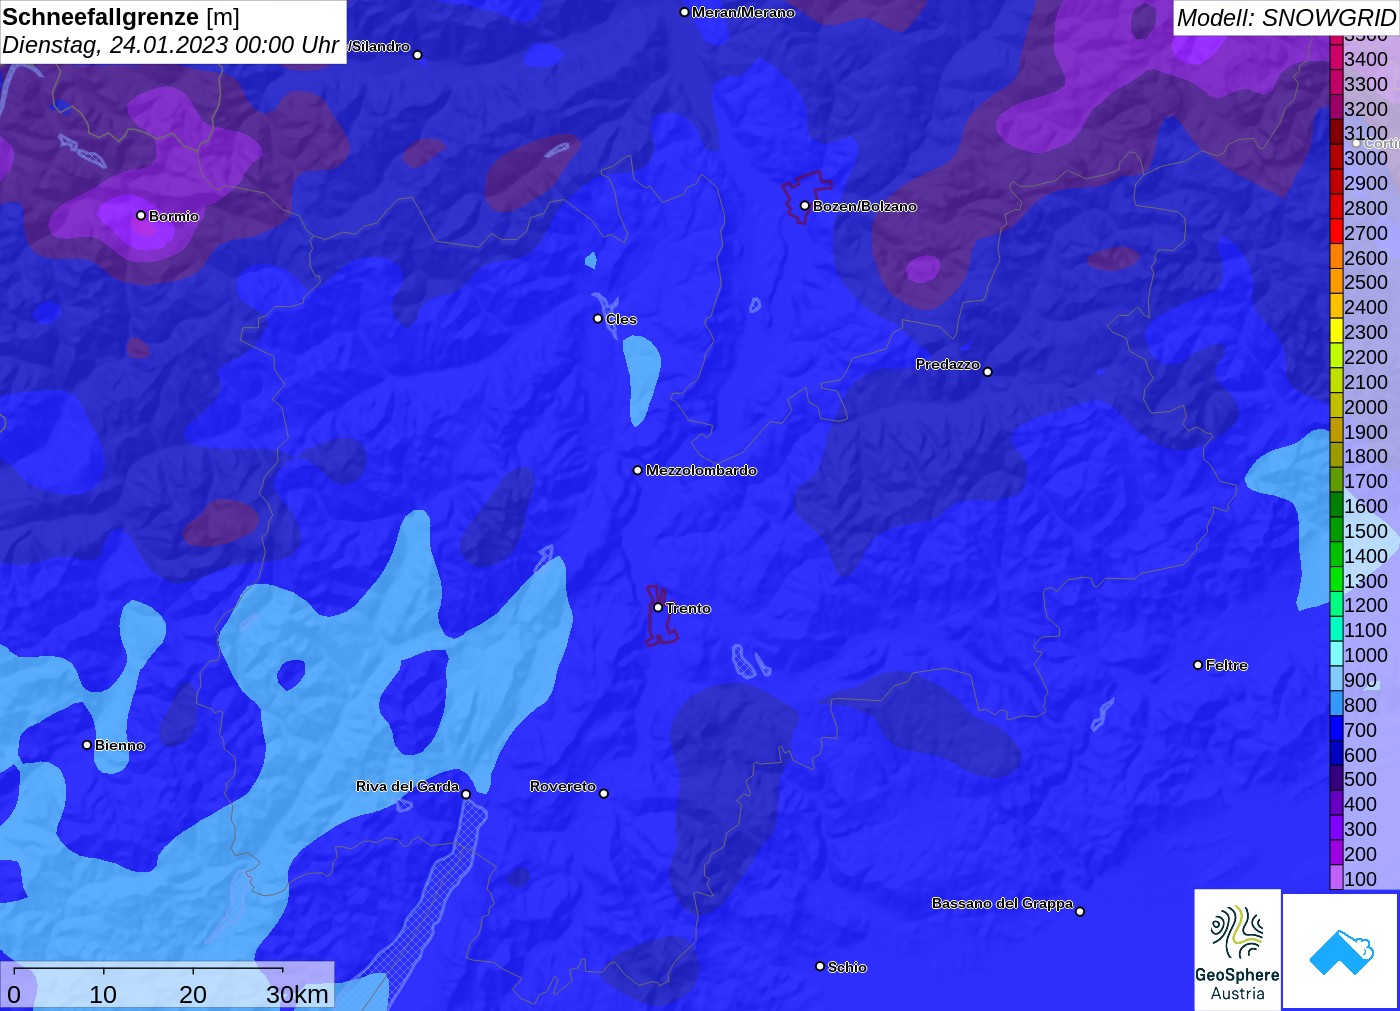Click the legend value '2500'
Screen dimensions: 1400x1011
coord(1366,282)
